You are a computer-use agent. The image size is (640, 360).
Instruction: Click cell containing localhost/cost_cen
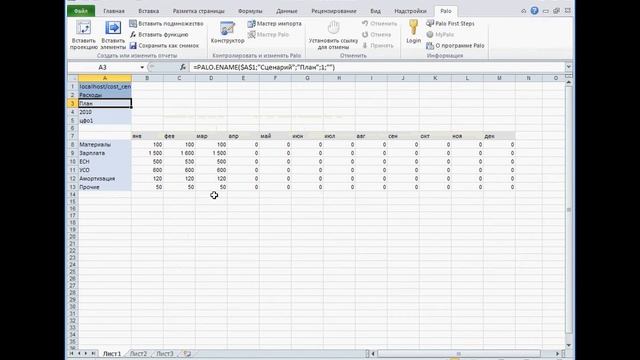pyautogui.click(x=105, y=87)
